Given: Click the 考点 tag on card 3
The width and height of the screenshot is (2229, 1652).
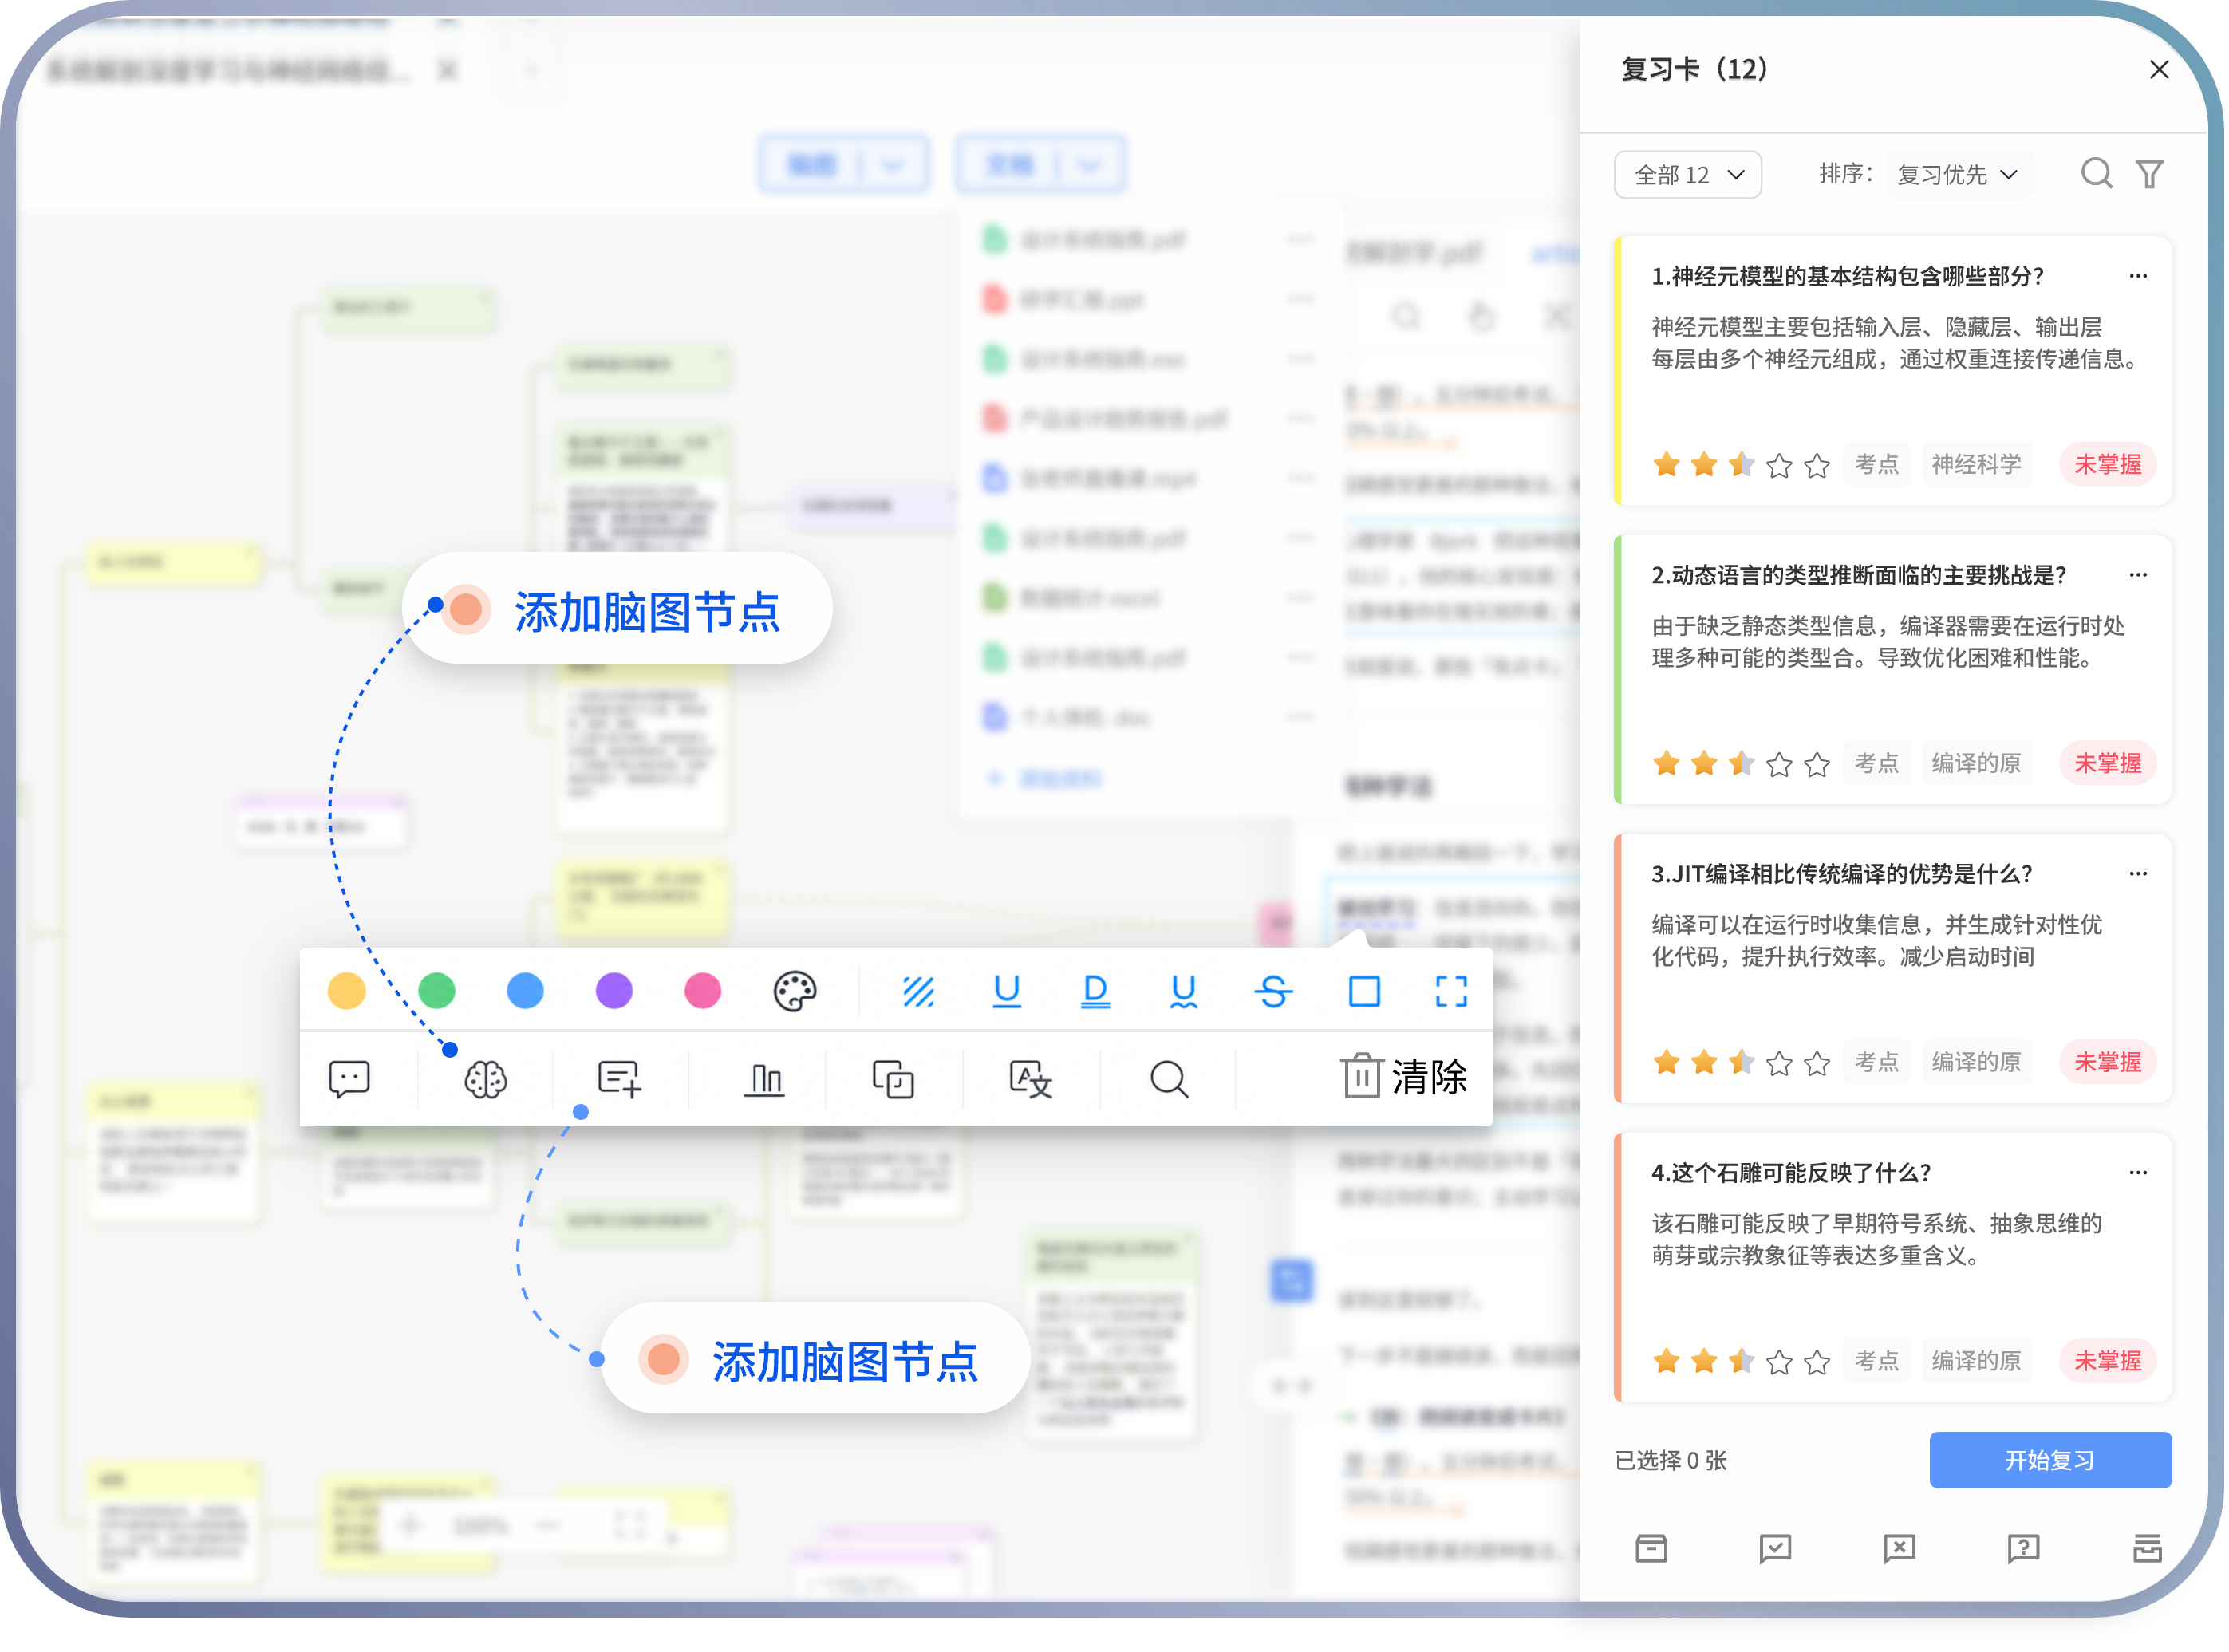Looking at the screenshot, I should point(1877,1063).
